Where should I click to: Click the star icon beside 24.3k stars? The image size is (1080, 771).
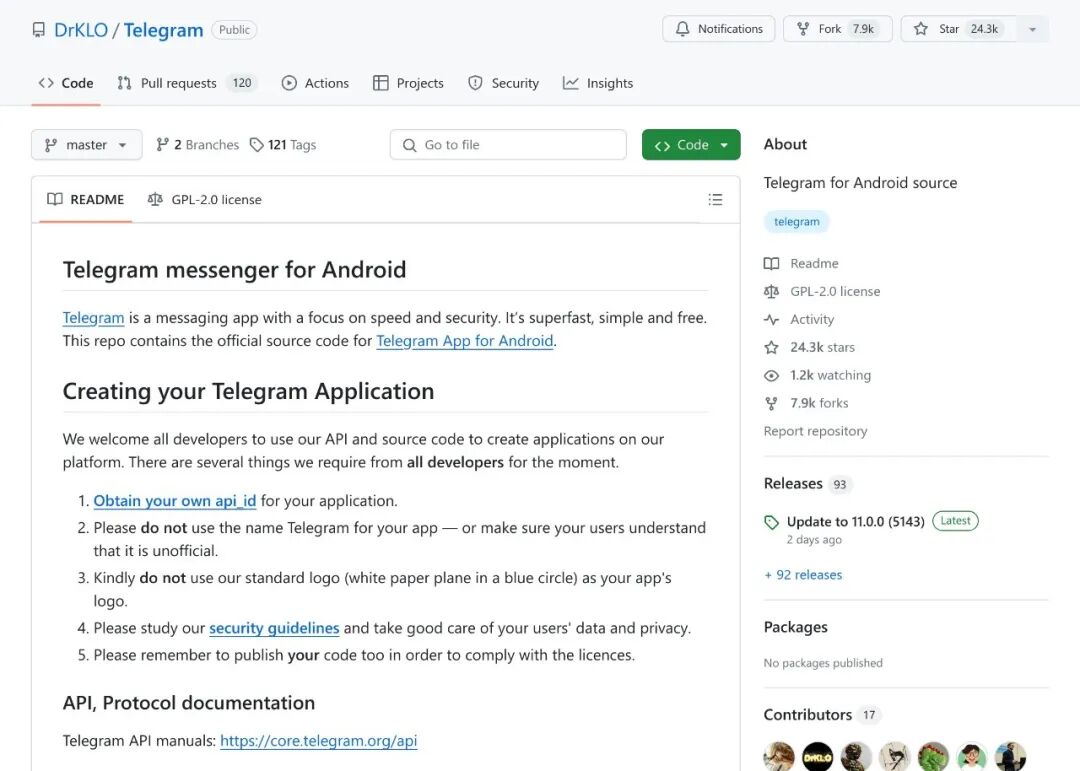coord(771,347)
